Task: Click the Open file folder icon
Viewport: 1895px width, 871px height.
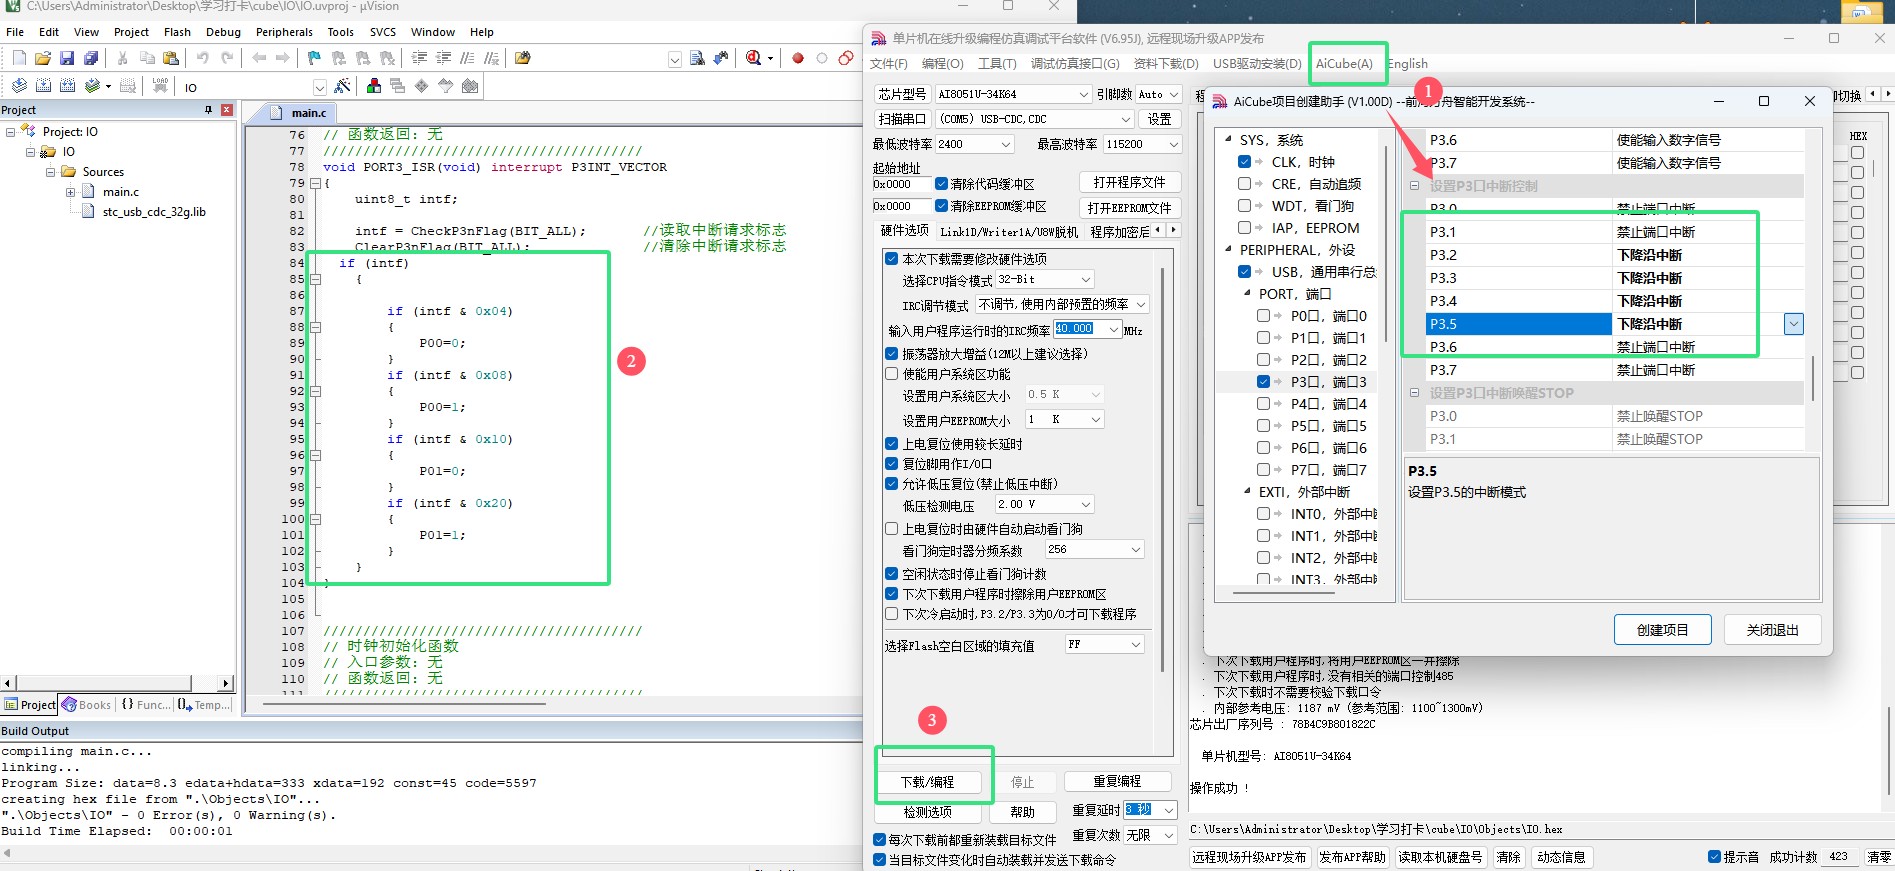Action: 42,58
